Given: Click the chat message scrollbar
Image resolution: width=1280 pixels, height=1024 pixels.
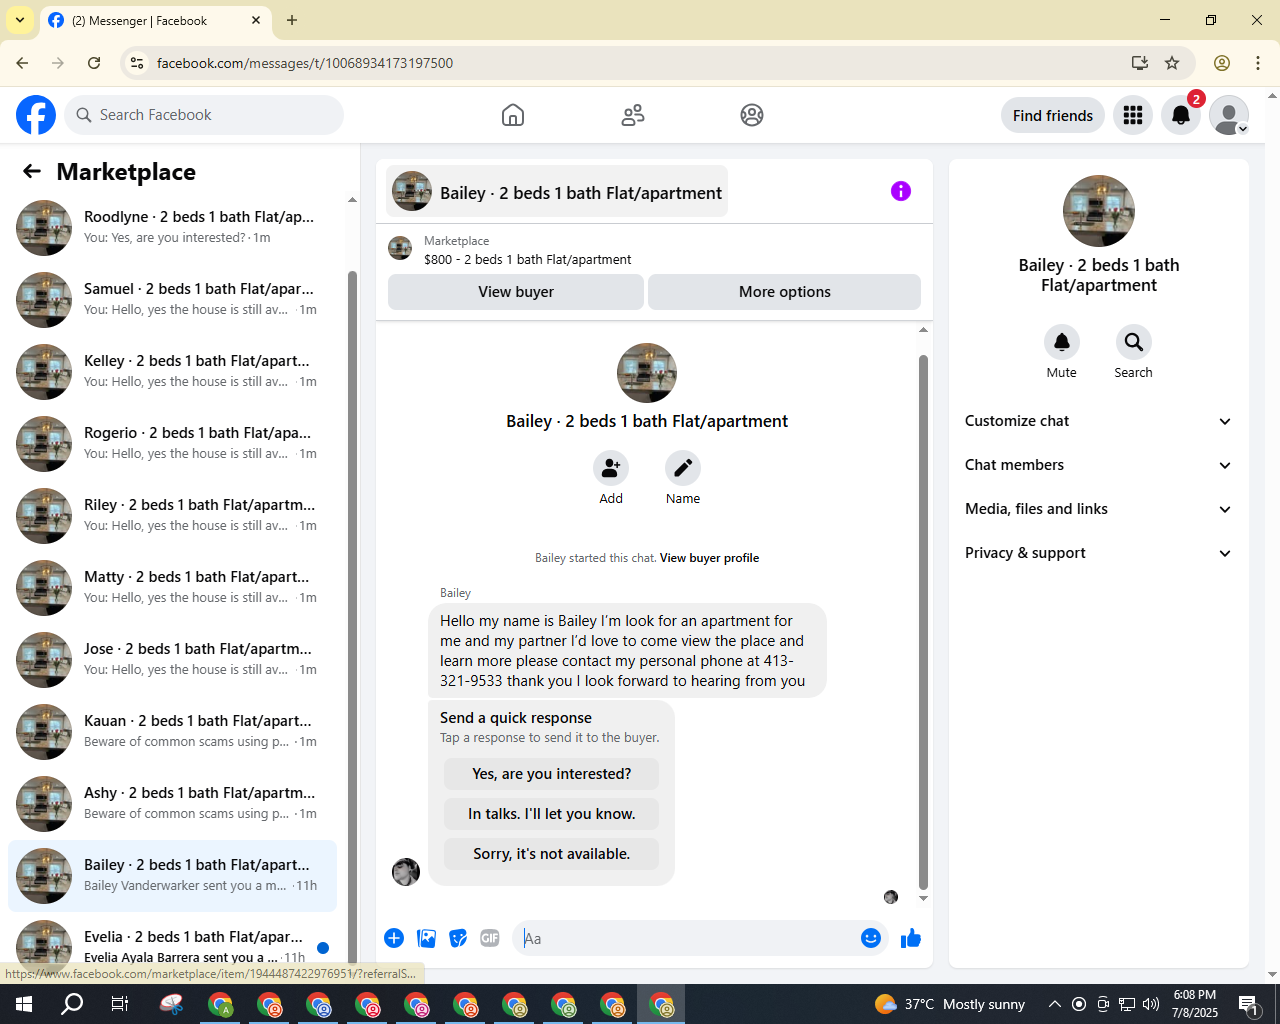Looking at the screenshot, I should tap(923, 620).
